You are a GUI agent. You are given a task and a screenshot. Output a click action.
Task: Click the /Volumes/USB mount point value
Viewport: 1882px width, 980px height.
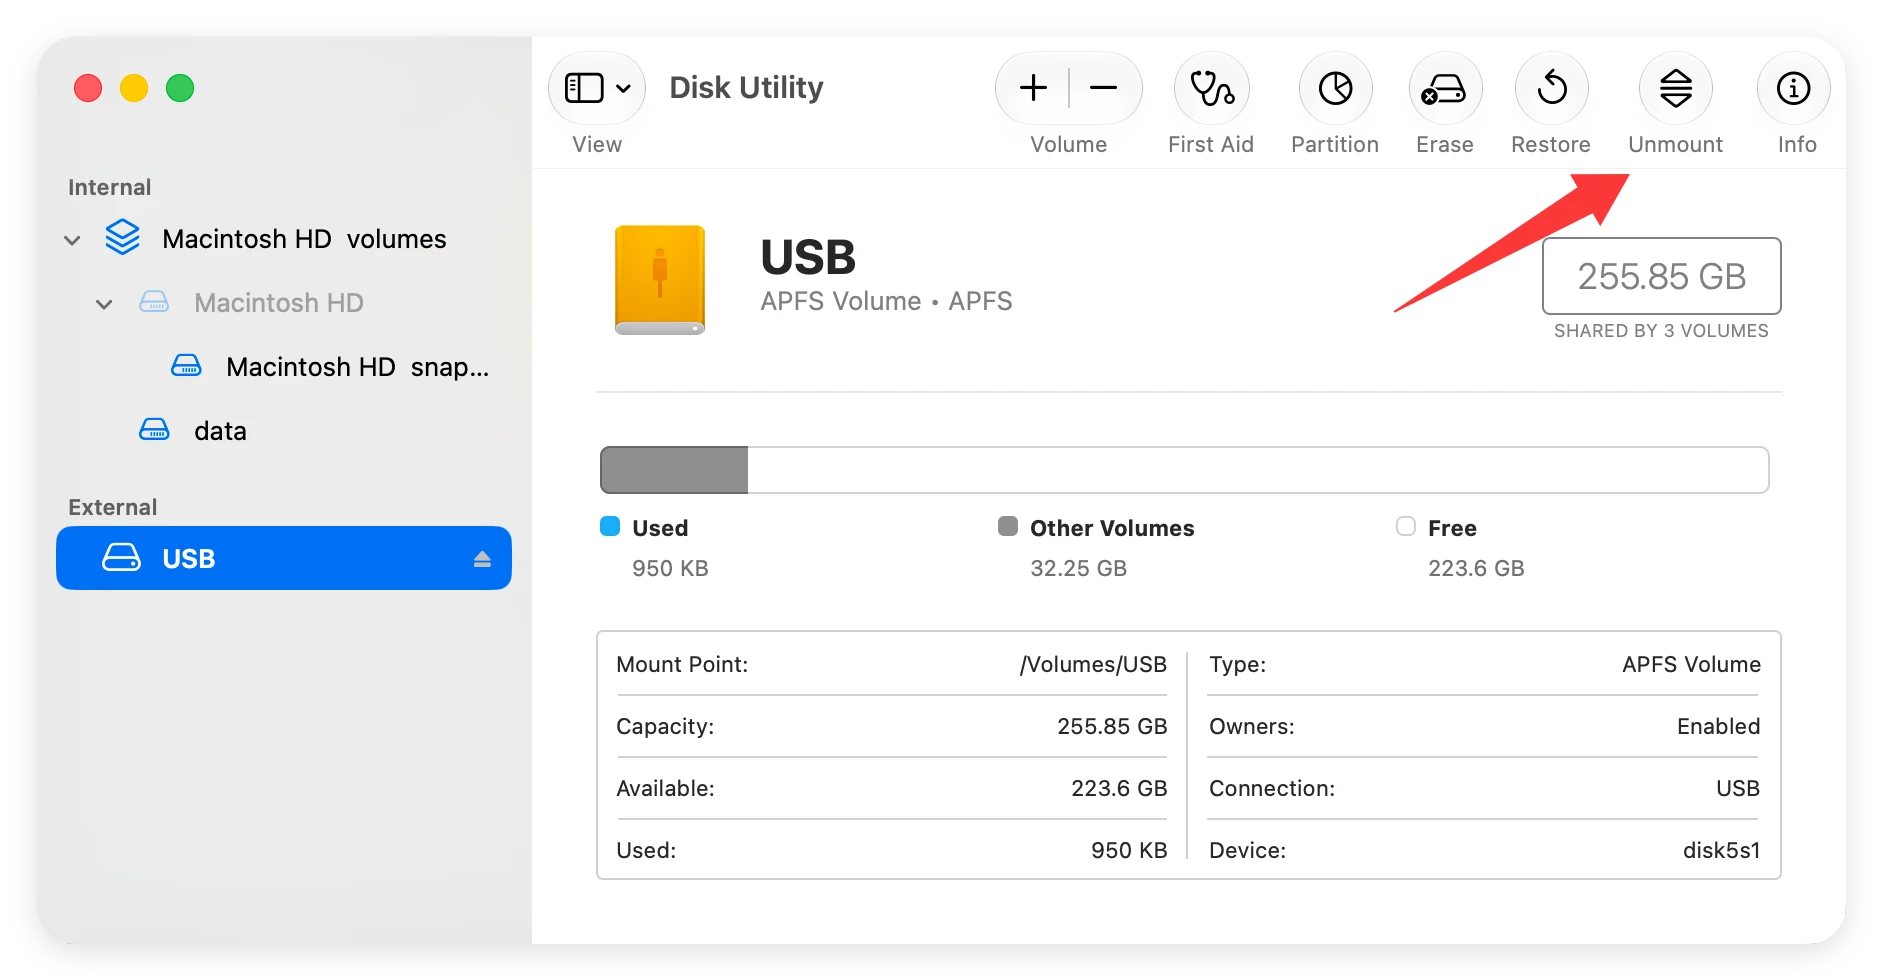(x=1093, y=665)
